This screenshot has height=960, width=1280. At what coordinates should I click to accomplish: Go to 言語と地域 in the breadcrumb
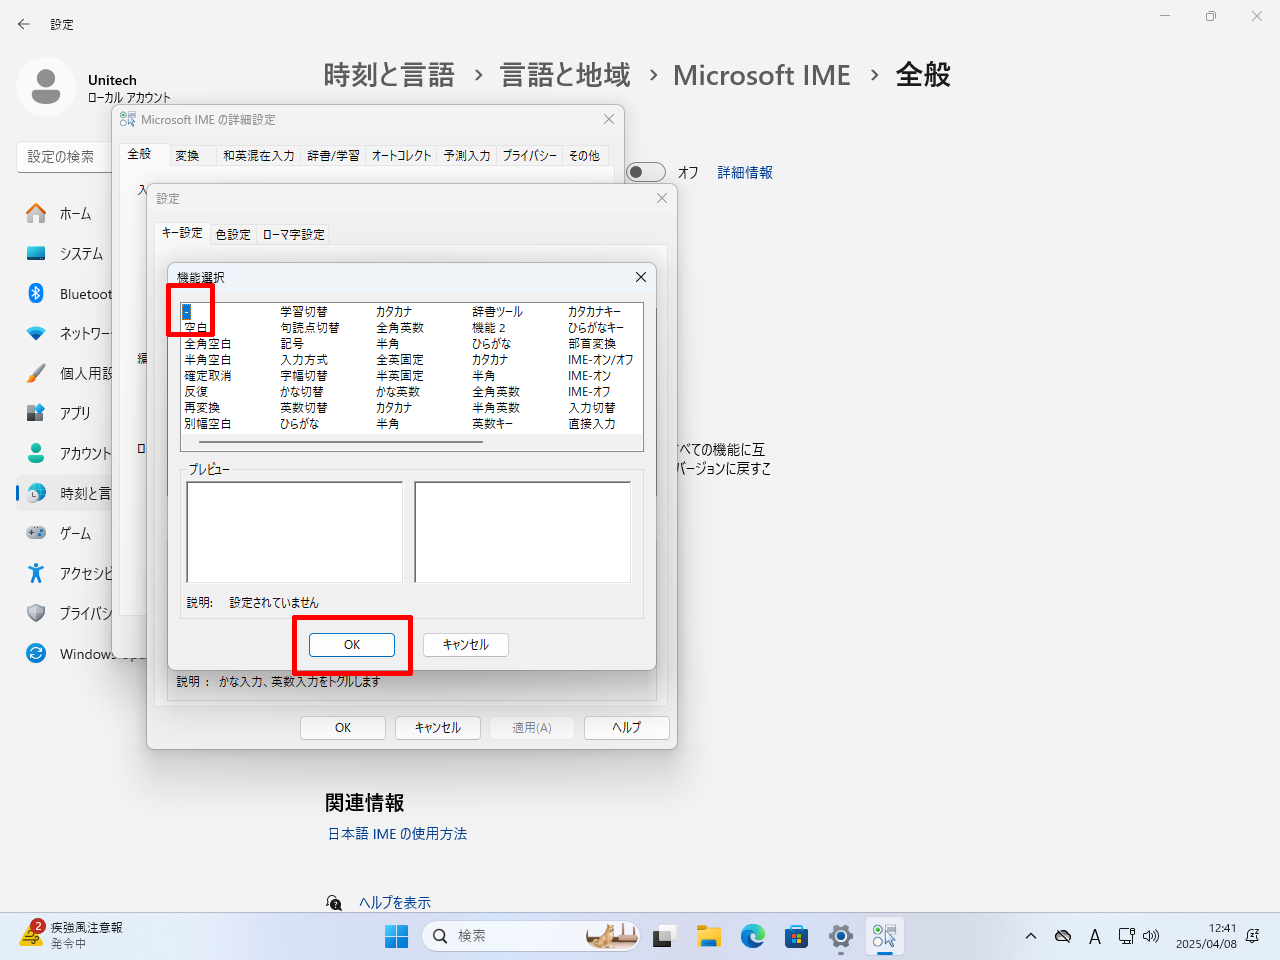tap(565, 75)
